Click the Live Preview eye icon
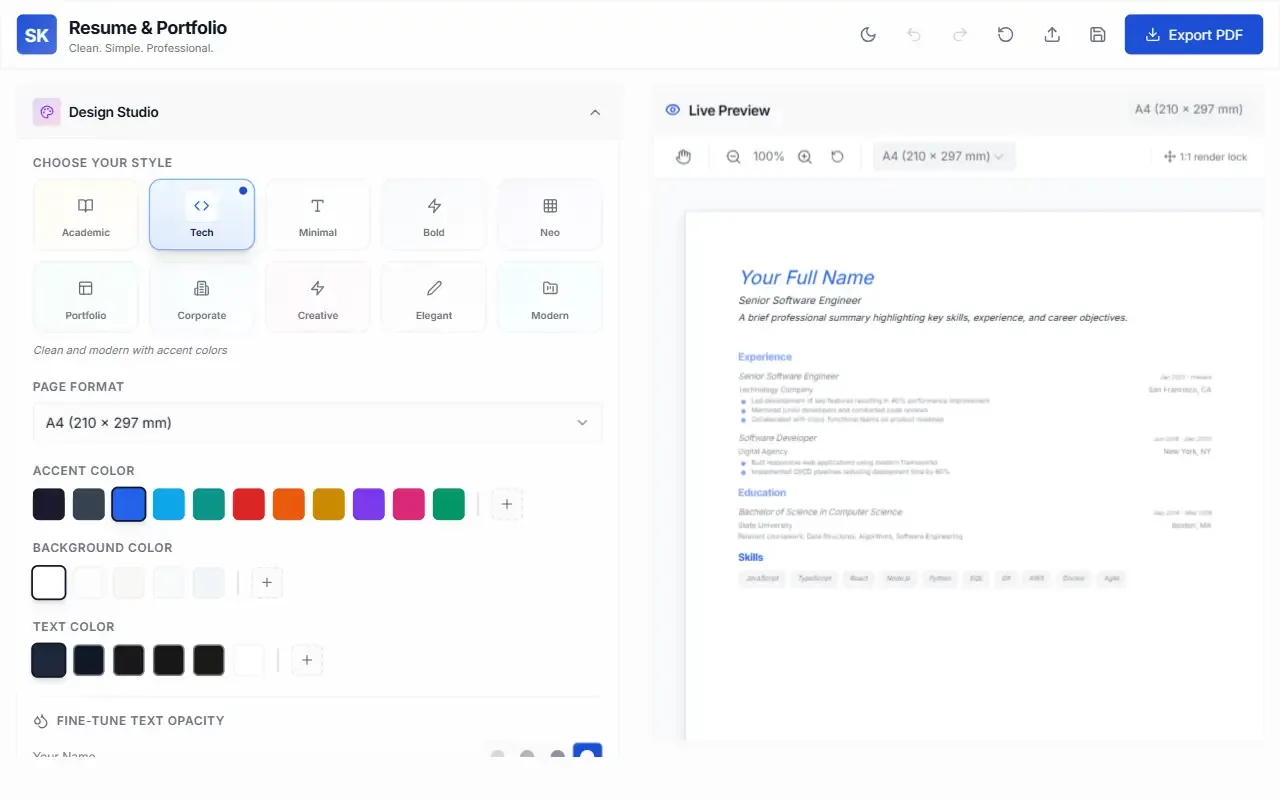Image resolution: width=1280 pixels, height=800 pixels. tap(673, 110)
